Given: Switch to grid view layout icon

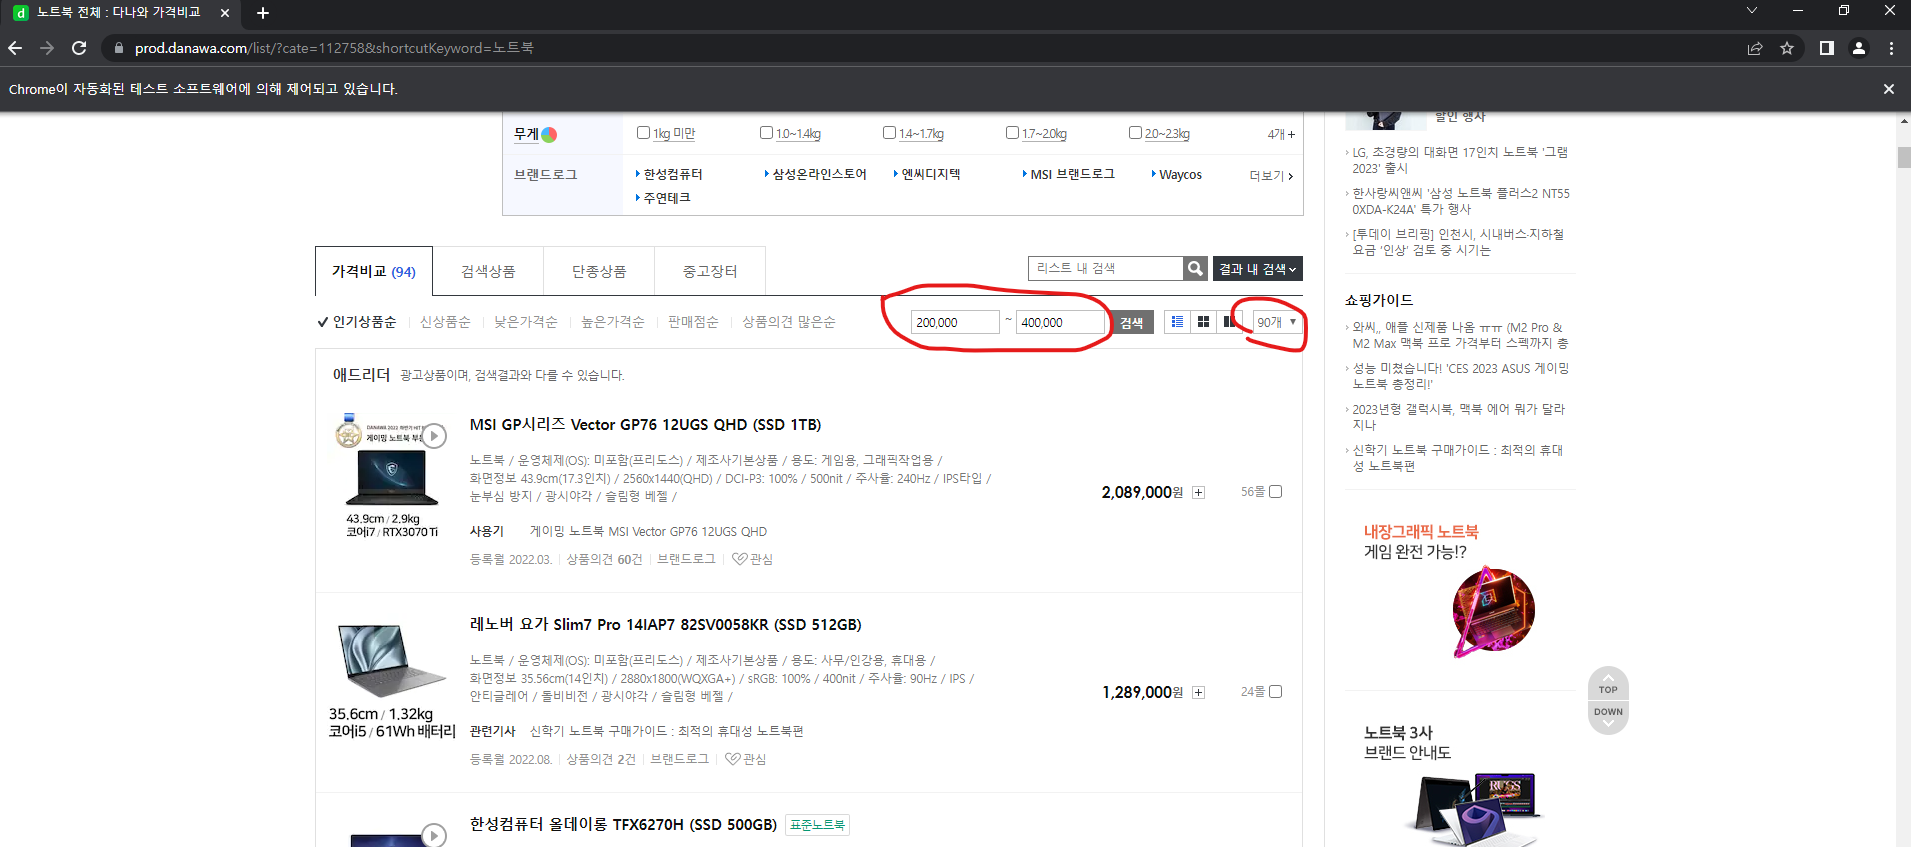Looking at the screenshot, I should [1203, 322].
